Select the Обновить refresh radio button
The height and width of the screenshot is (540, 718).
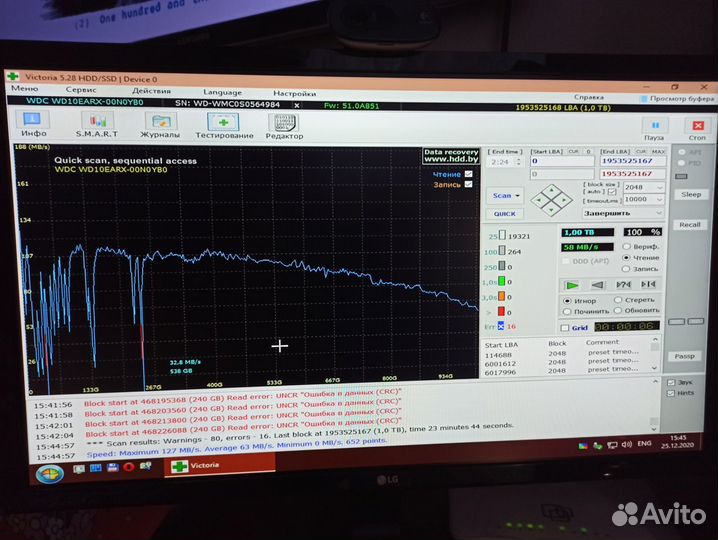[618, 311]
